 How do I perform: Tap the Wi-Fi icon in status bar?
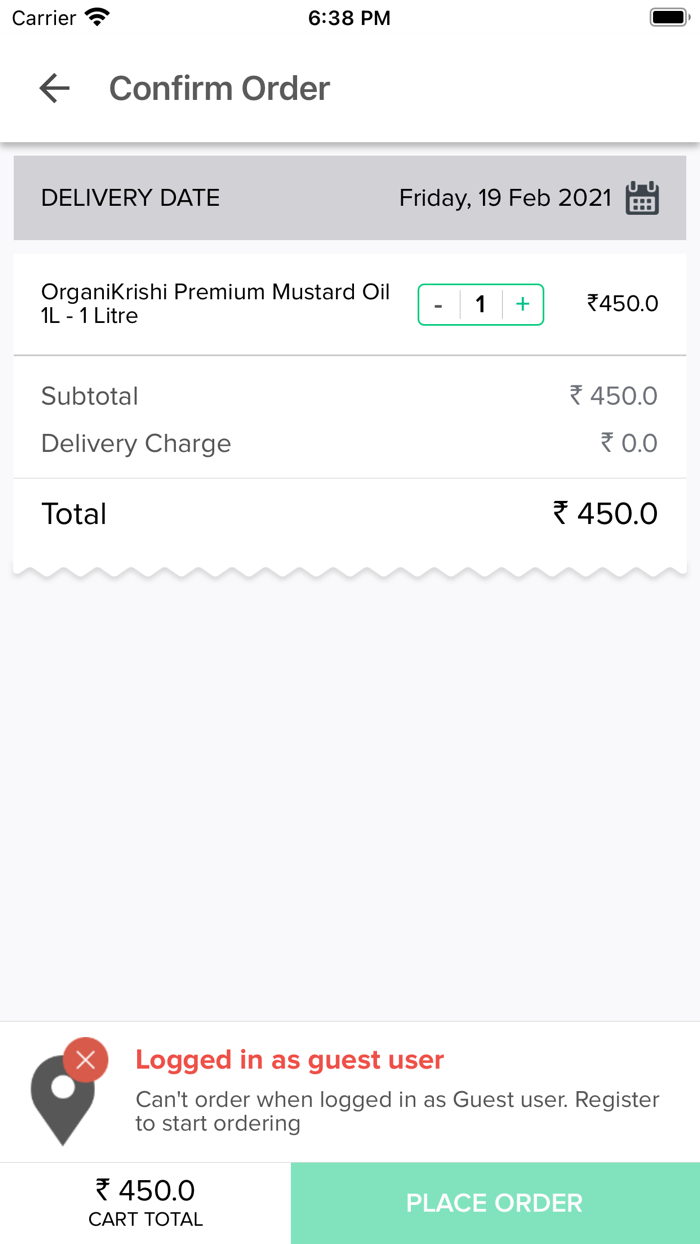tap(97, 16)
